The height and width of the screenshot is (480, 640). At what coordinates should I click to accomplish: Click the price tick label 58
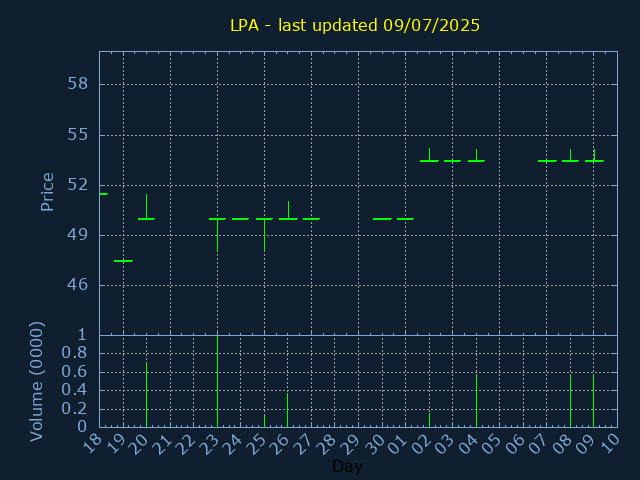(x=78, y=84)
